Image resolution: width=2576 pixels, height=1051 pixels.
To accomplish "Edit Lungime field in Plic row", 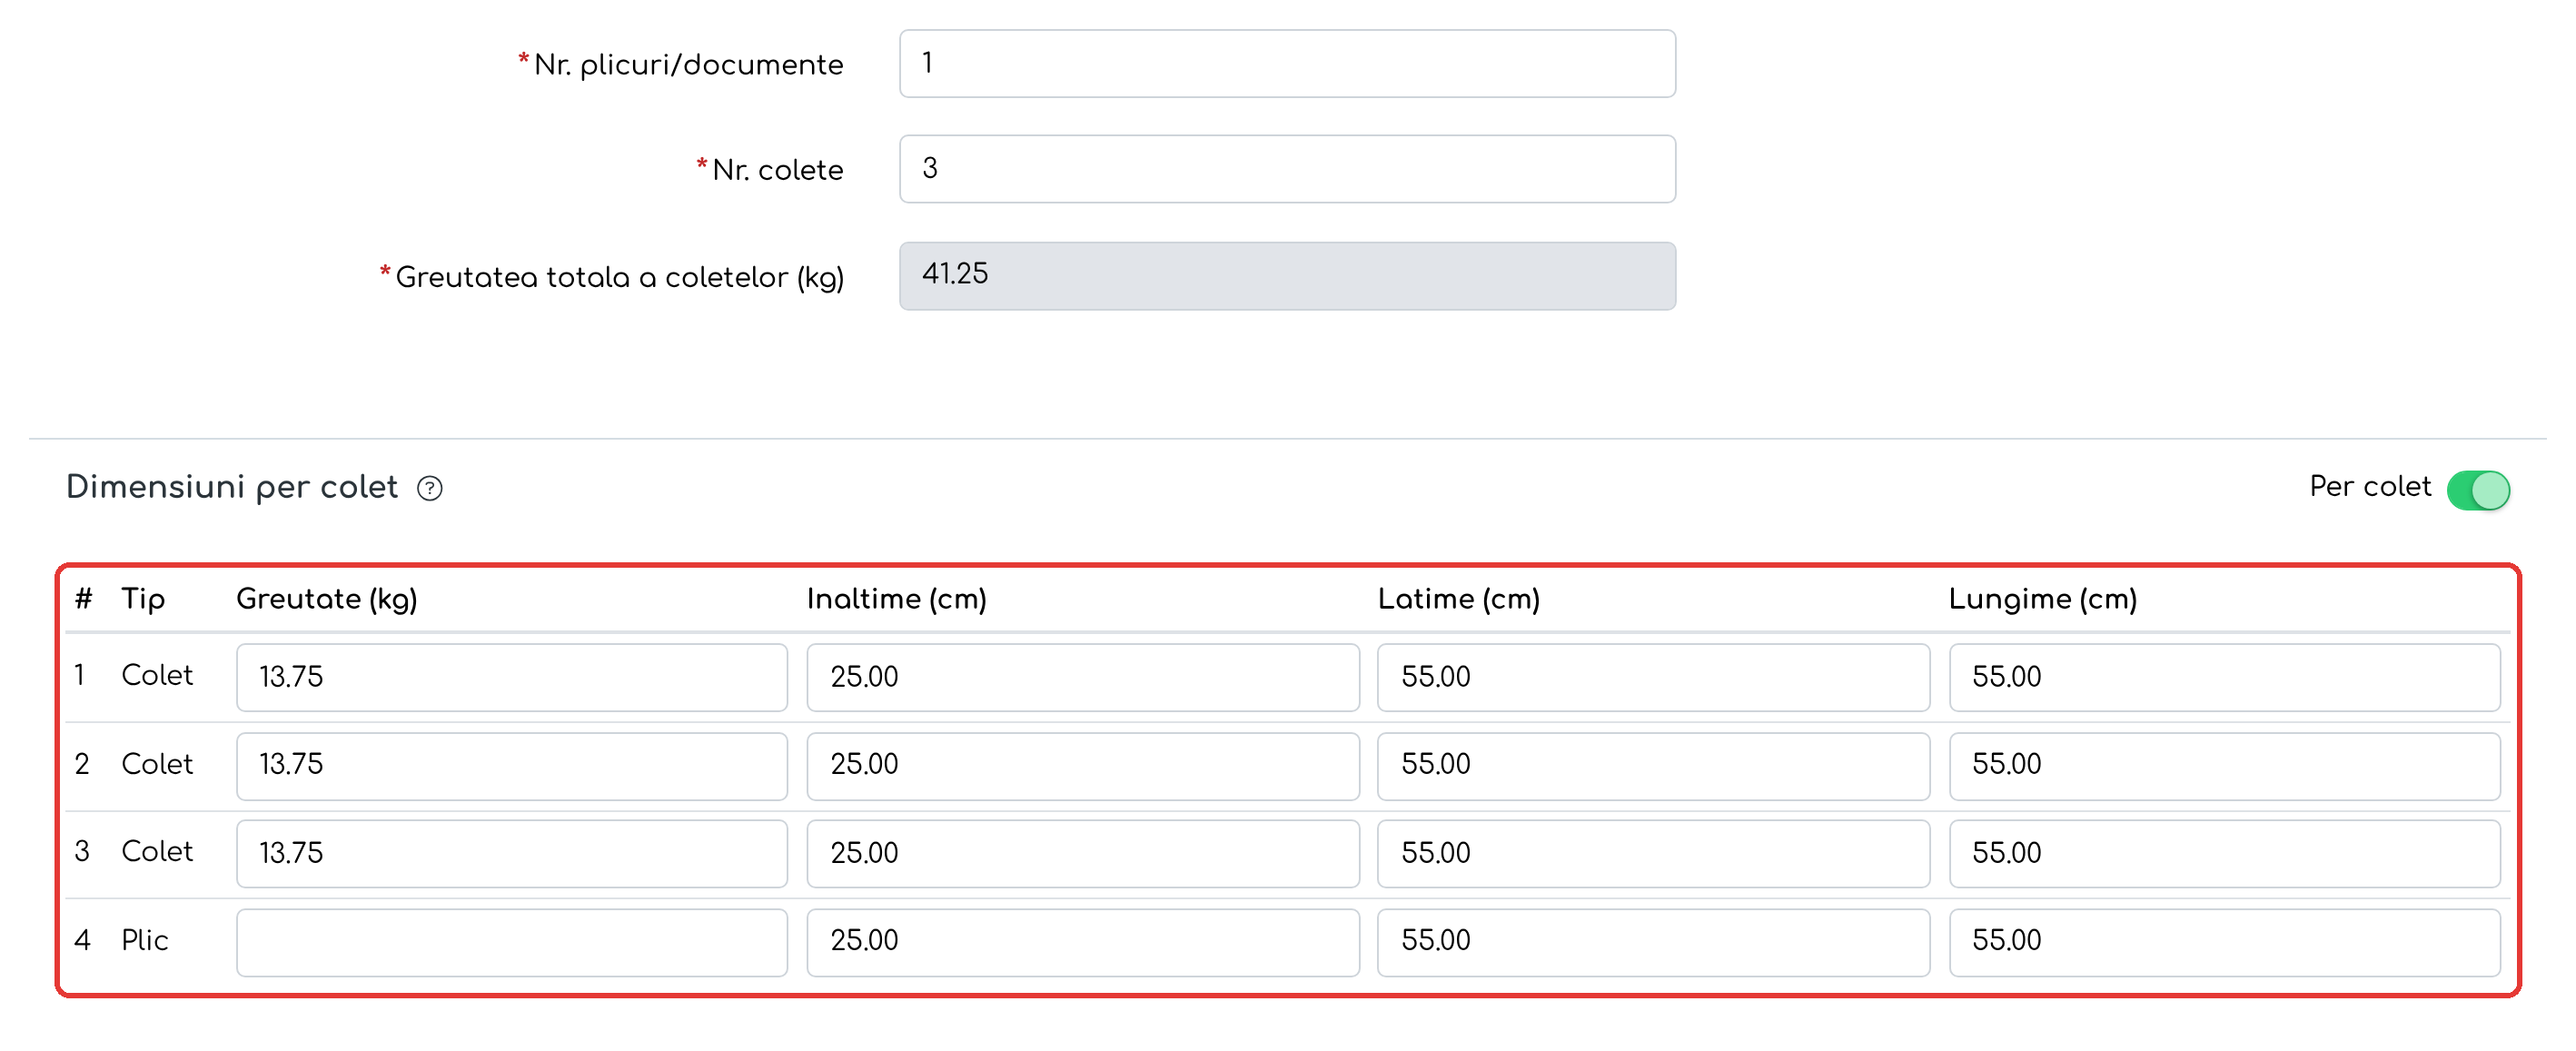I will [x=2224, y=942].
